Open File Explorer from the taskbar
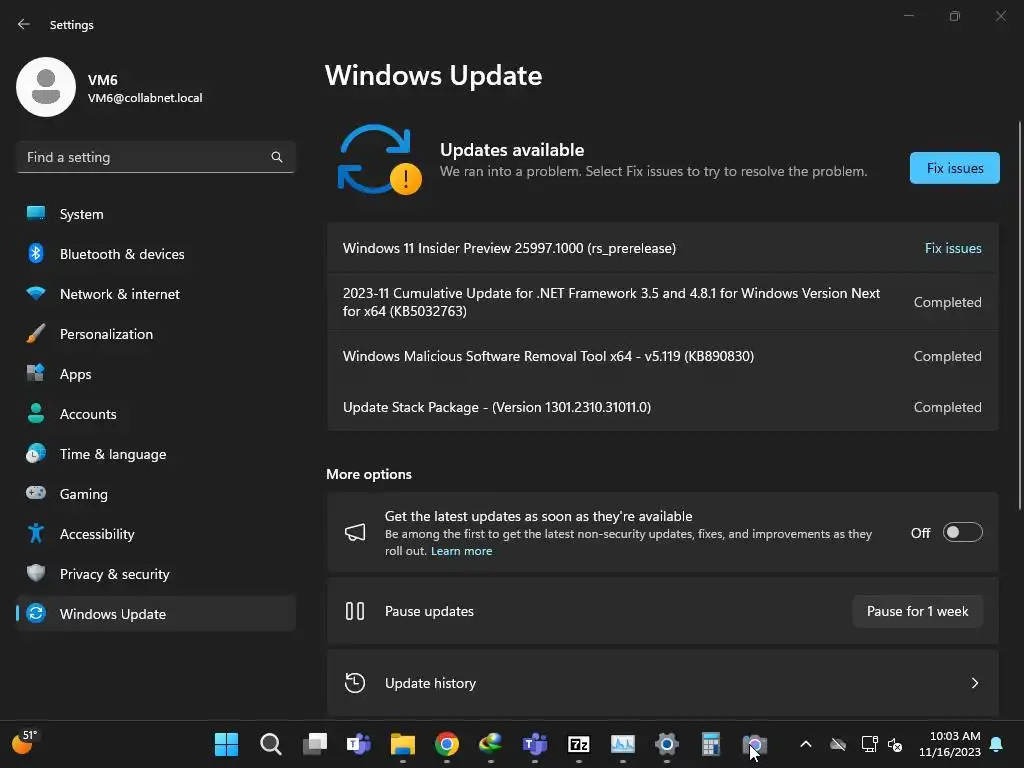This screenshot has height=768, width=1024. point(403,744)
